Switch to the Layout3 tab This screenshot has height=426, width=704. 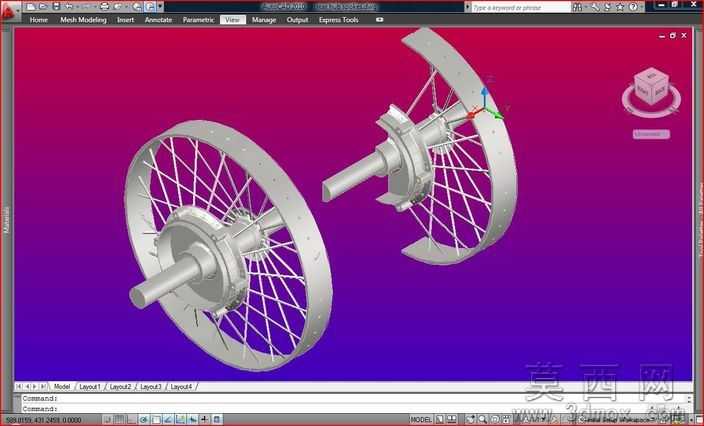151,386
